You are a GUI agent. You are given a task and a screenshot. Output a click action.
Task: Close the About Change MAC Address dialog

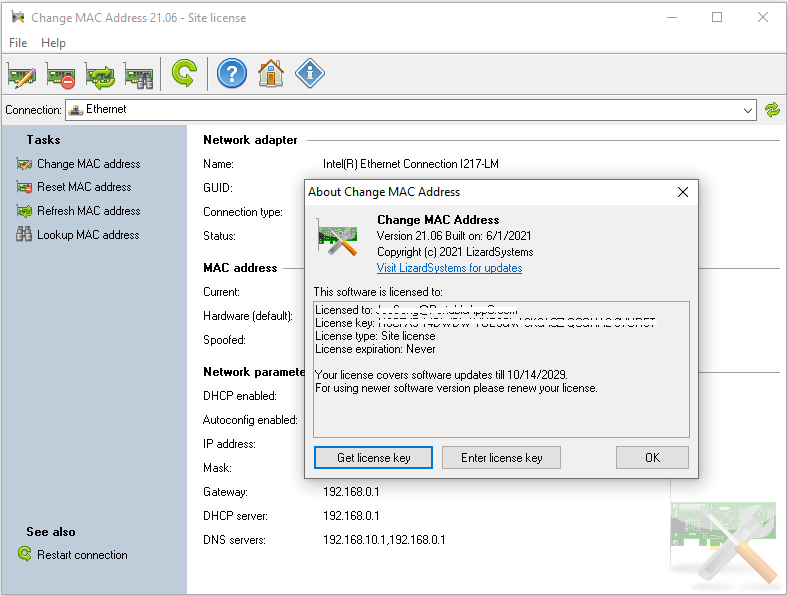[682, 192]
